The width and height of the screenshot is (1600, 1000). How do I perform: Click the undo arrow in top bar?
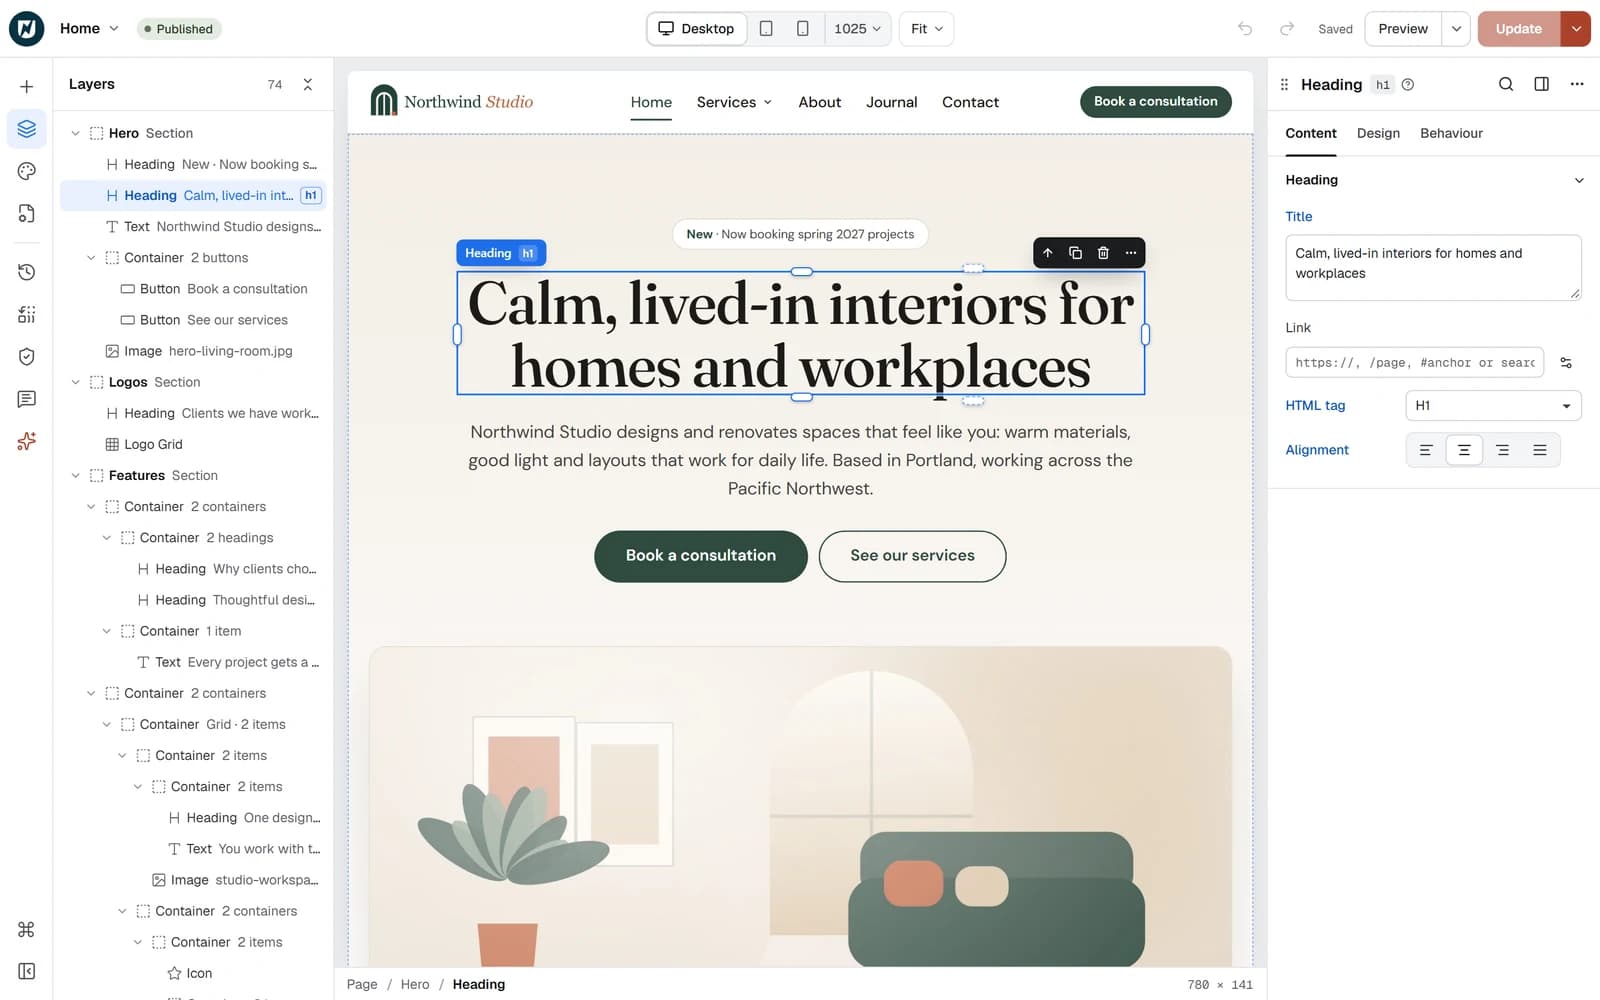click(1245, 29)
